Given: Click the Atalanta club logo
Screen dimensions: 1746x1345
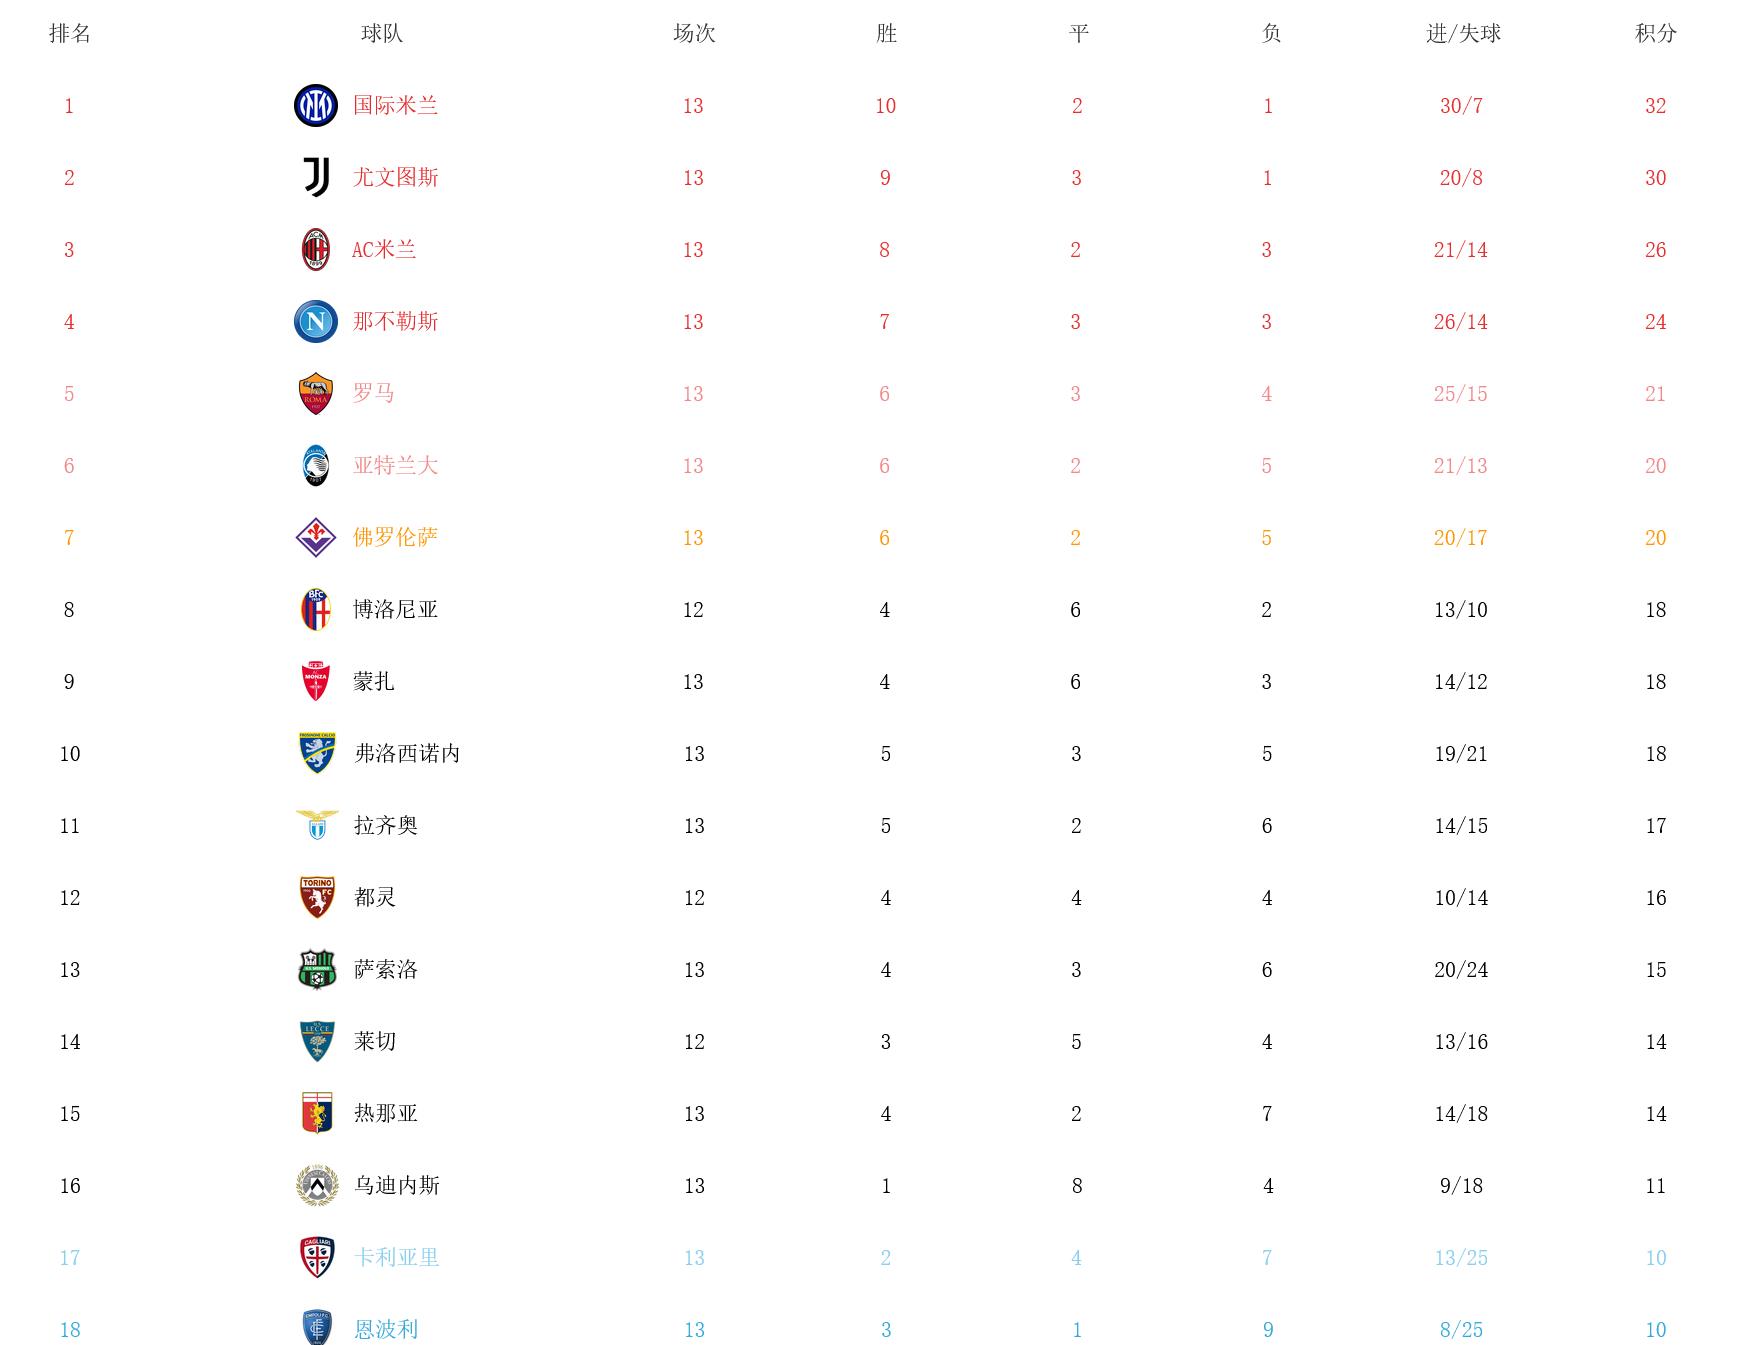Looking at the screenshot, I should coord(316,466).
